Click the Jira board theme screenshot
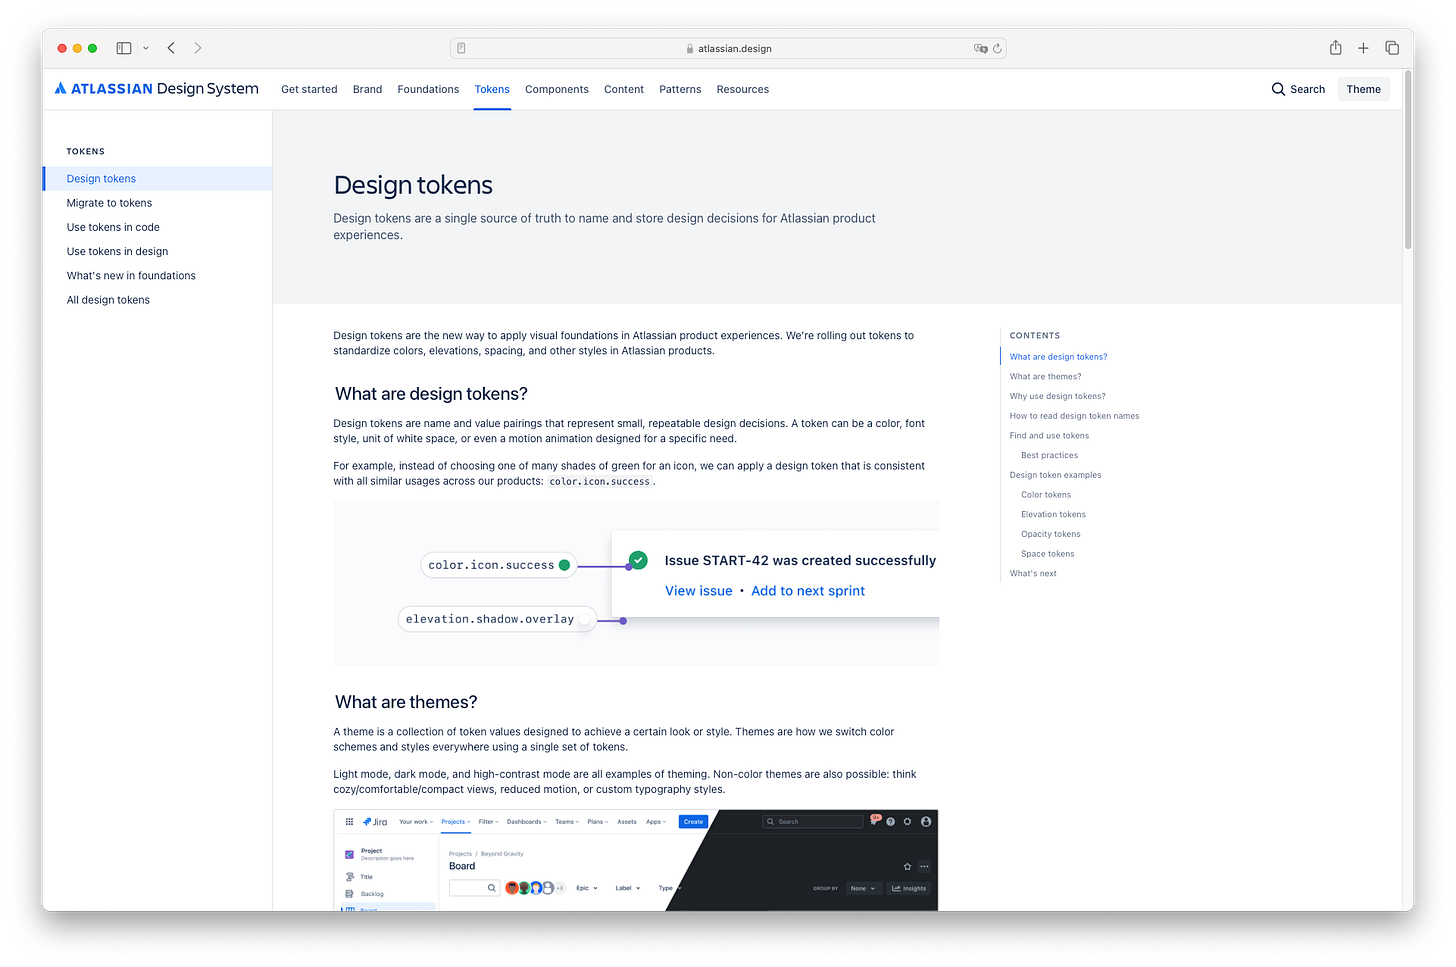This screenshot has width=1456, height=967. pyautogui.click(x=636, y=860)
